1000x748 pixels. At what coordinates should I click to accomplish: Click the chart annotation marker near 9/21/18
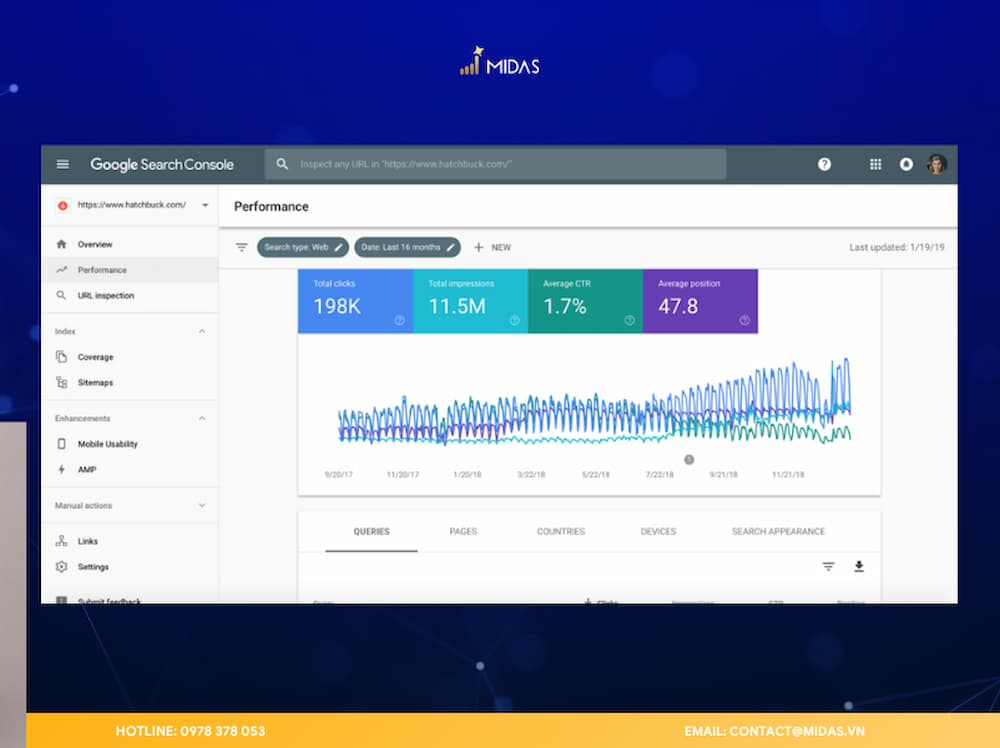pyautogui.click(x=689, y=459)
